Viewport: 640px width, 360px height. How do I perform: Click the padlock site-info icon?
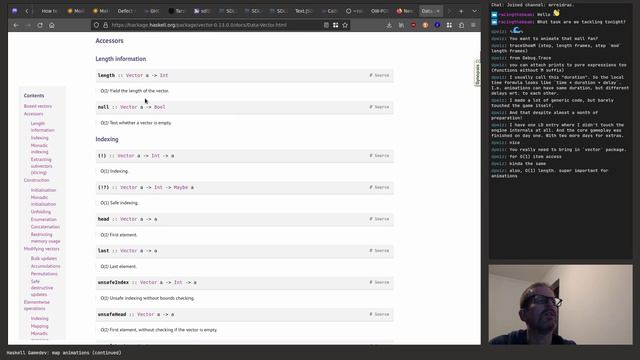(105, 25)
